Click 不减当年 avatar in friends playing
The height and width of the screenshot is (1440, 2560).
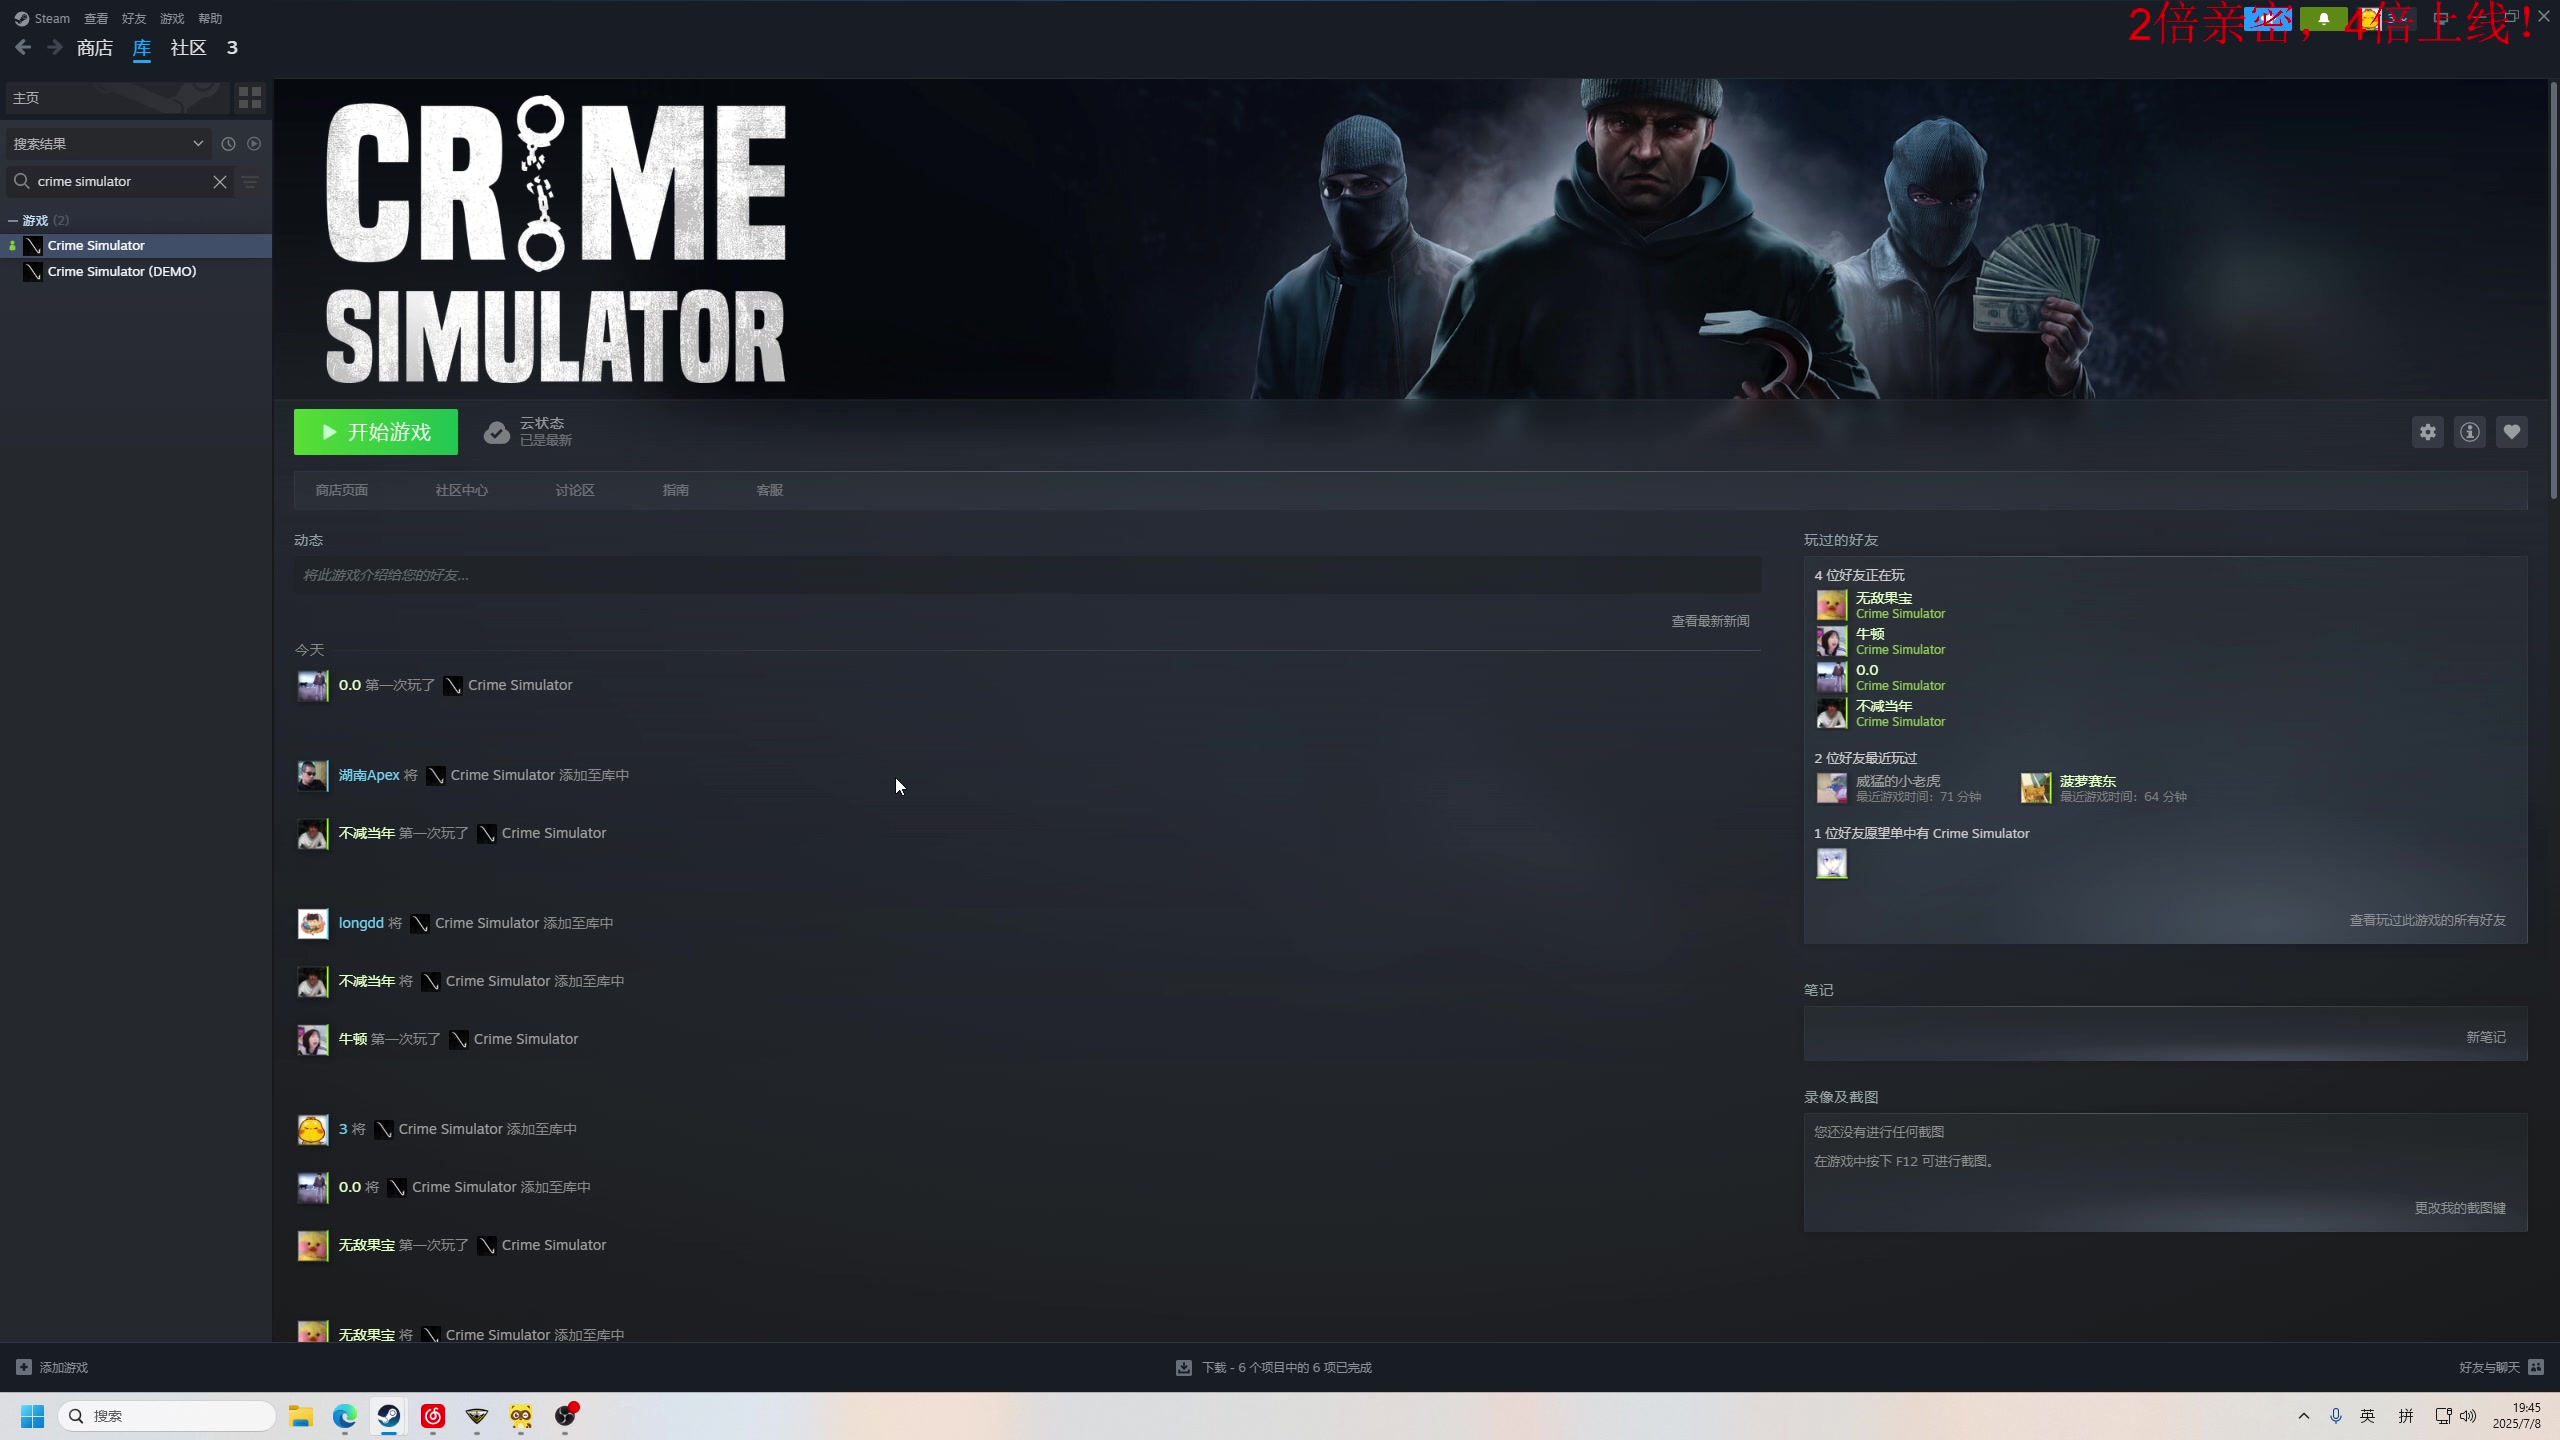1832,713
